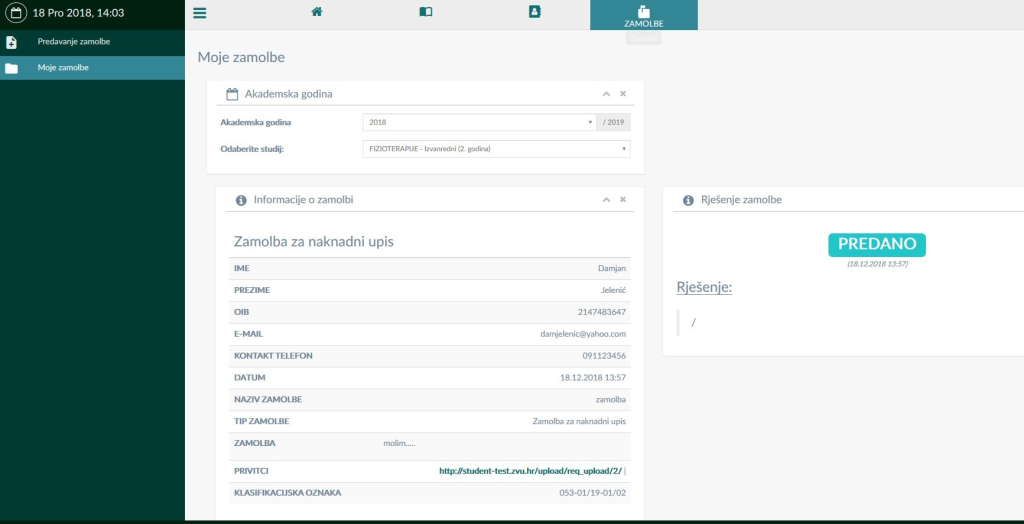The height and width of the screenshot is (524, 1024).
Task: Click the PREDANO status badge
Action: (x=876, y=245)
